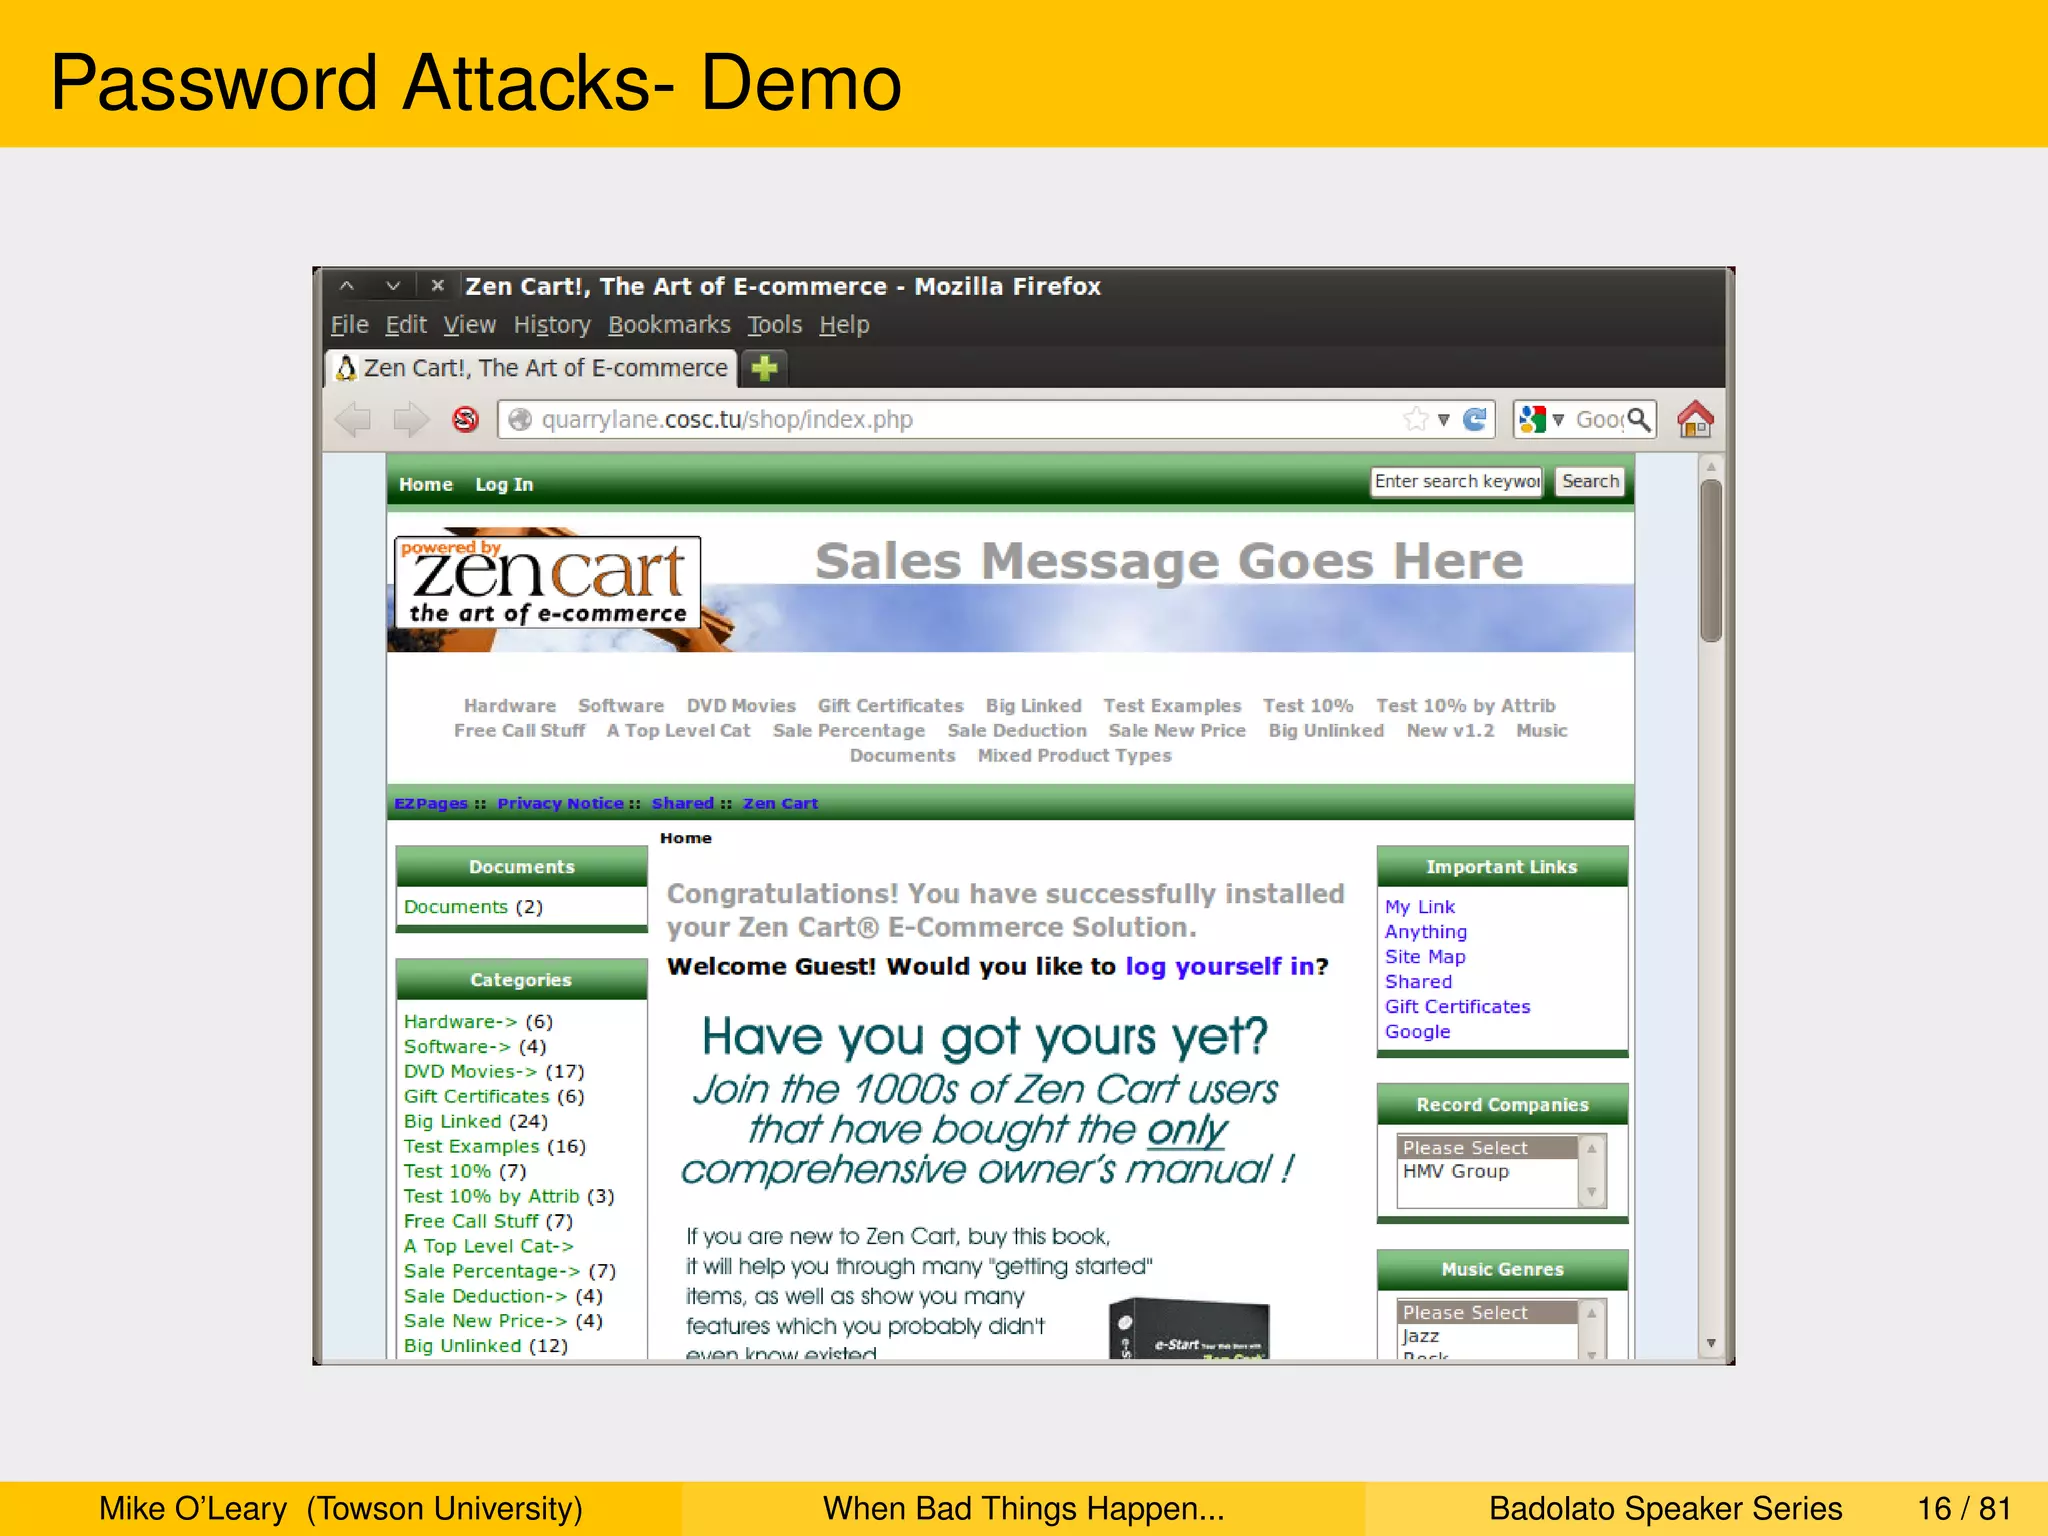Click the Zen Cart link in EZPages bar

click(x=780, y=803)
